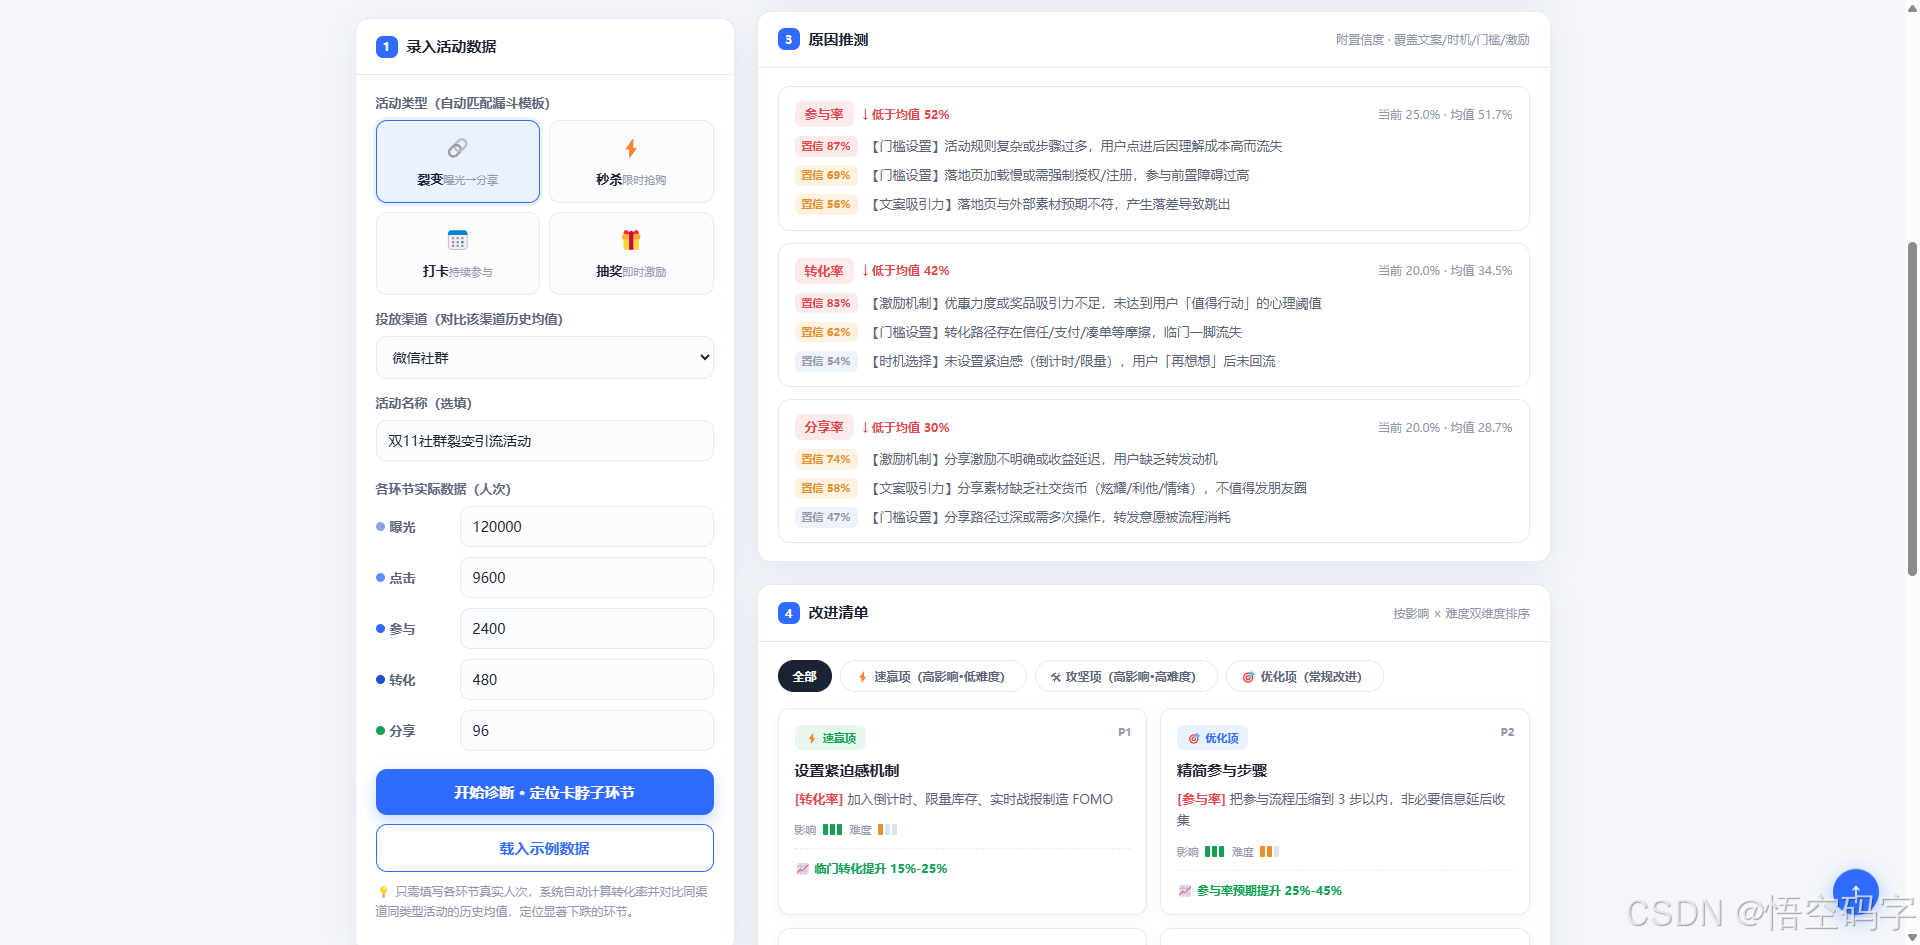Screen dimensions: 1920x945
Task: Click 低于均值 52% indicator
Action: (x=906, y=115)
